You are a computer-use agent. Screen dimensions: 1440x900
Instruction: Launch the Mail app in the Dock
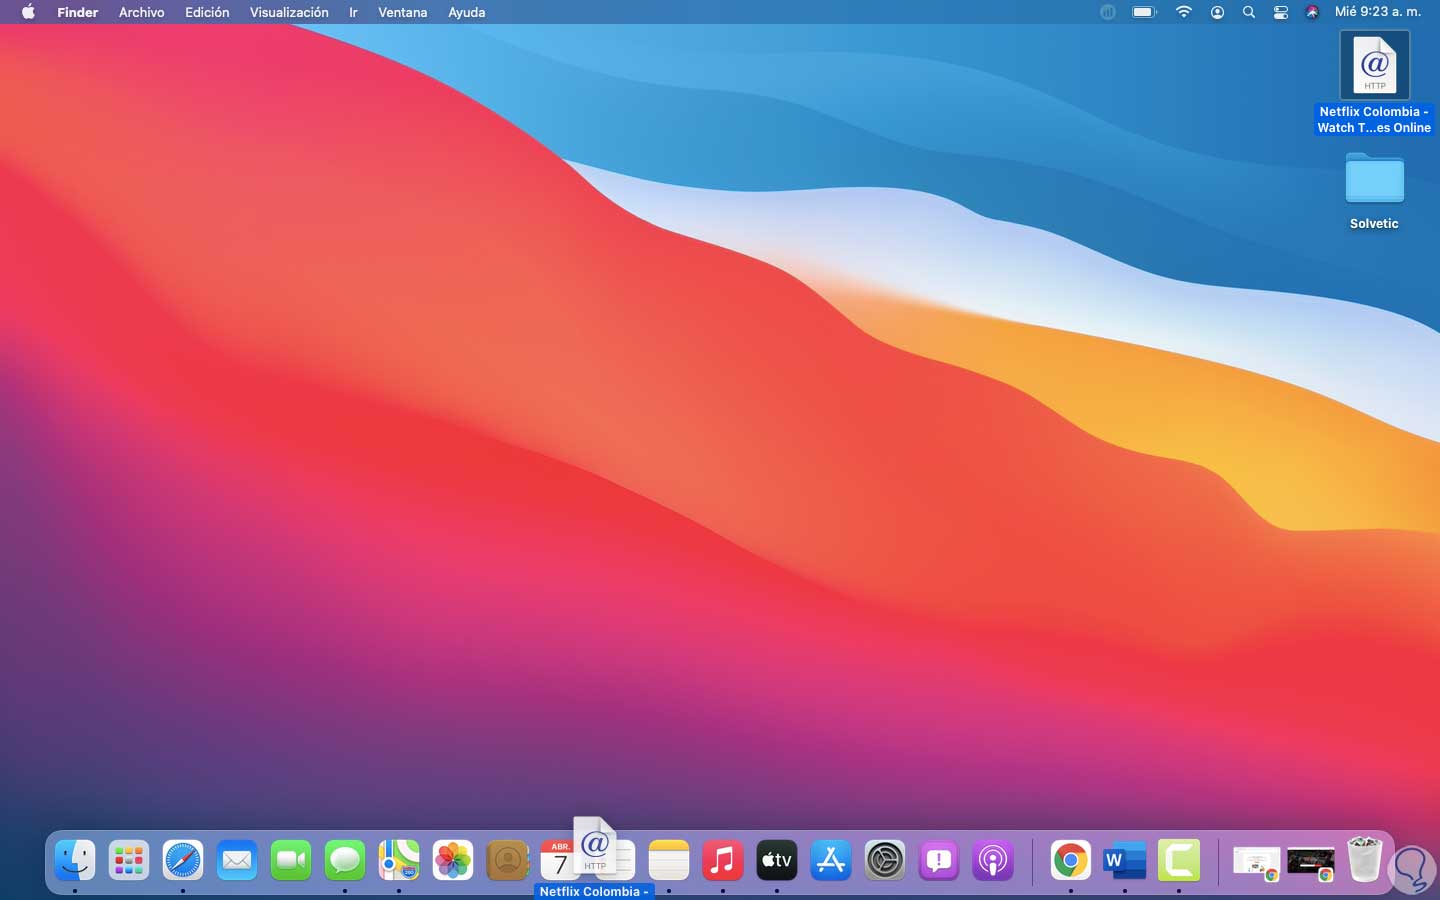point(237,860)
